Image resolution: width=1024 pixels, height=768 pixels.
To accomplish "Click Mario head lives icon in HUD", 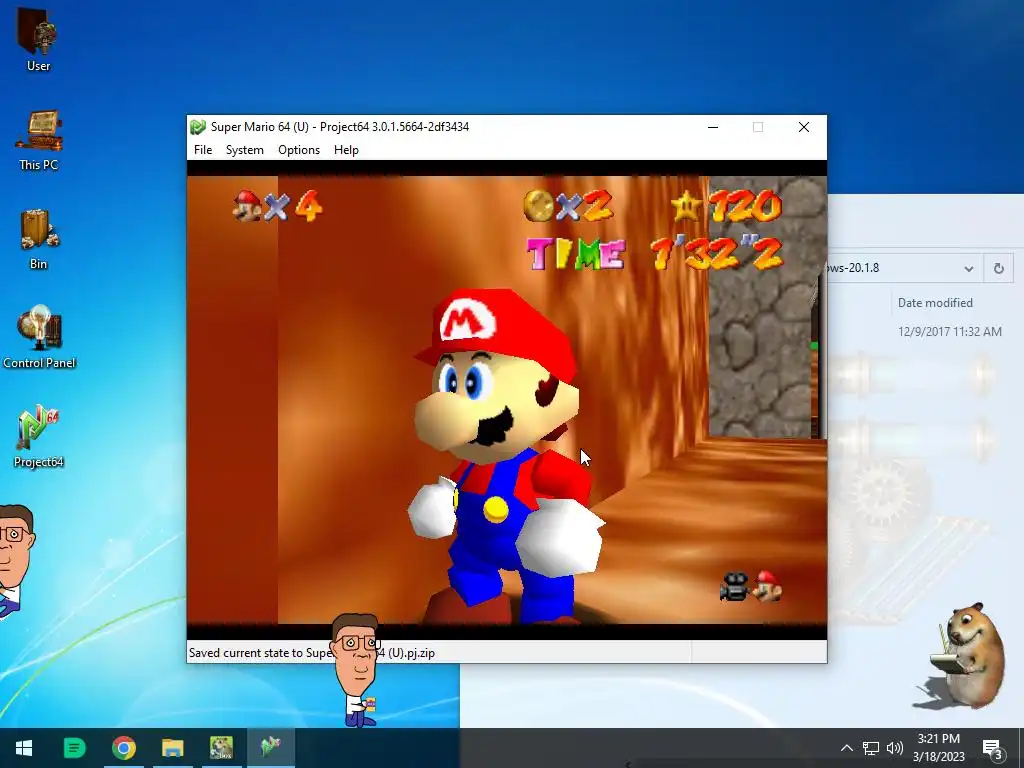I will tap(248, 206).
